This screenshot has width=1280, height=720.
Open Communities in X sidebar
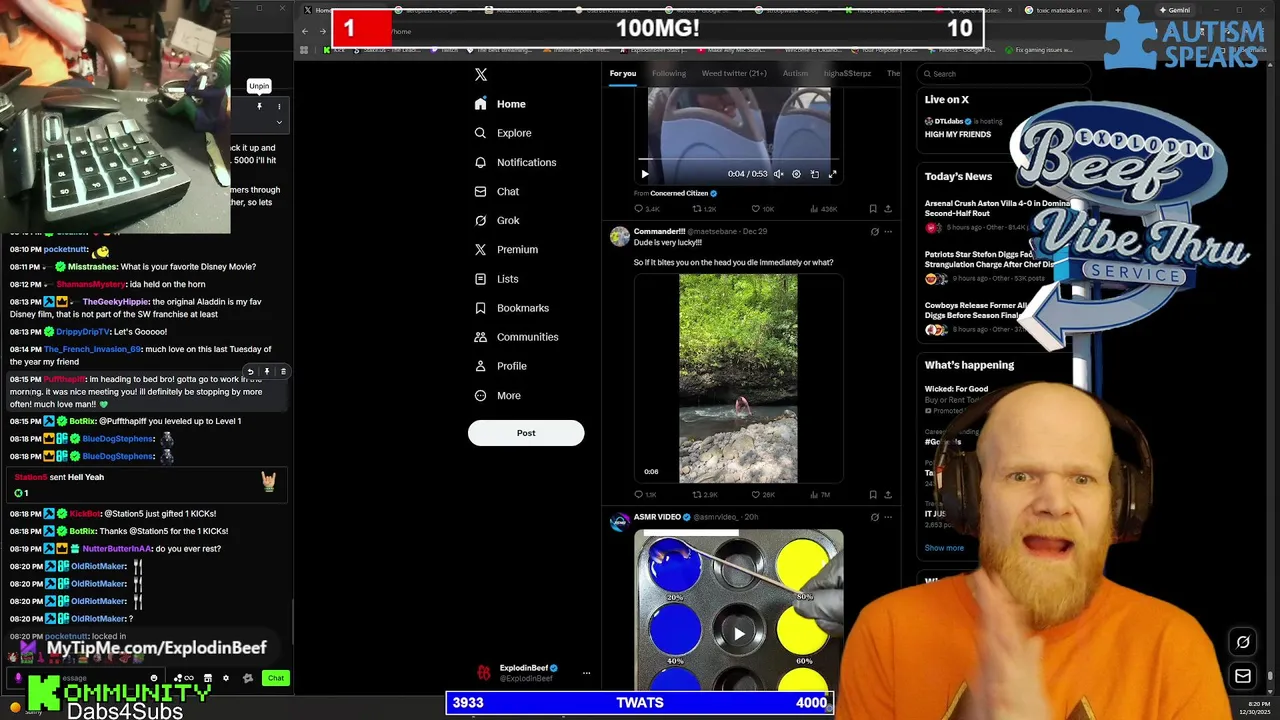[x=516, y=337]
